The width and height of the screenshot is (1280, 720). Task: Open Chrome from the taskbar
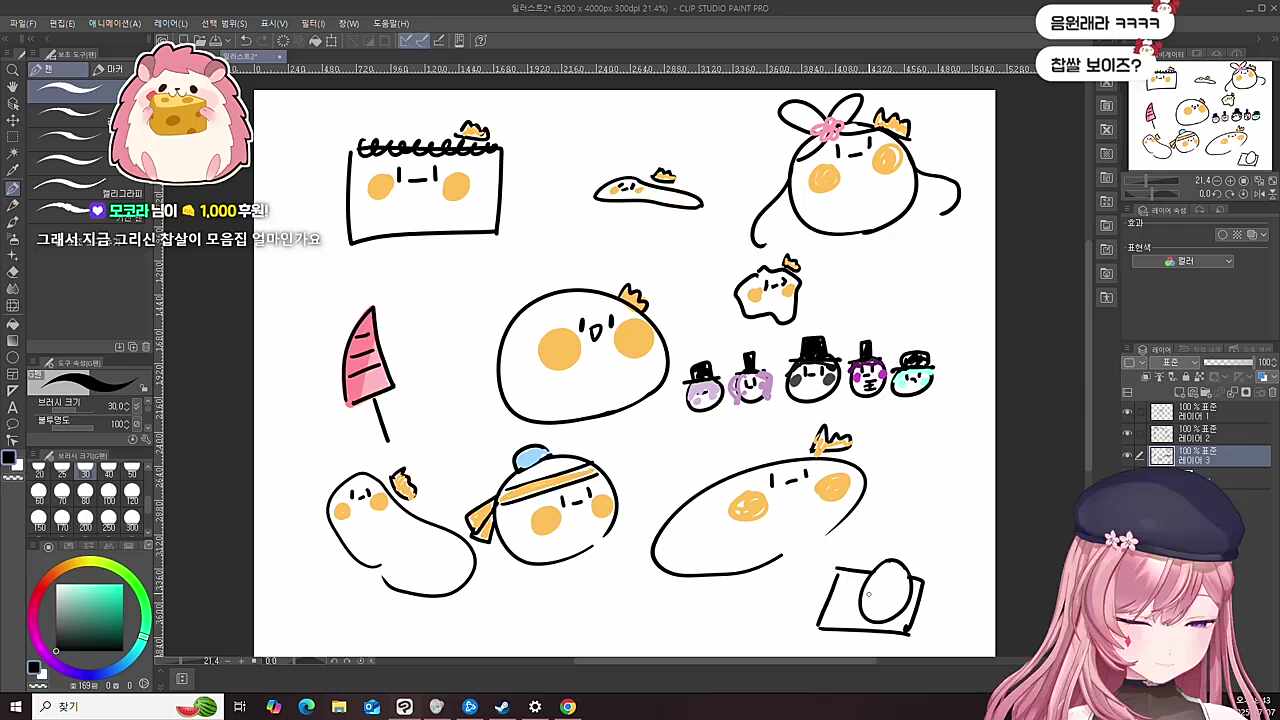tap(568, 707)
